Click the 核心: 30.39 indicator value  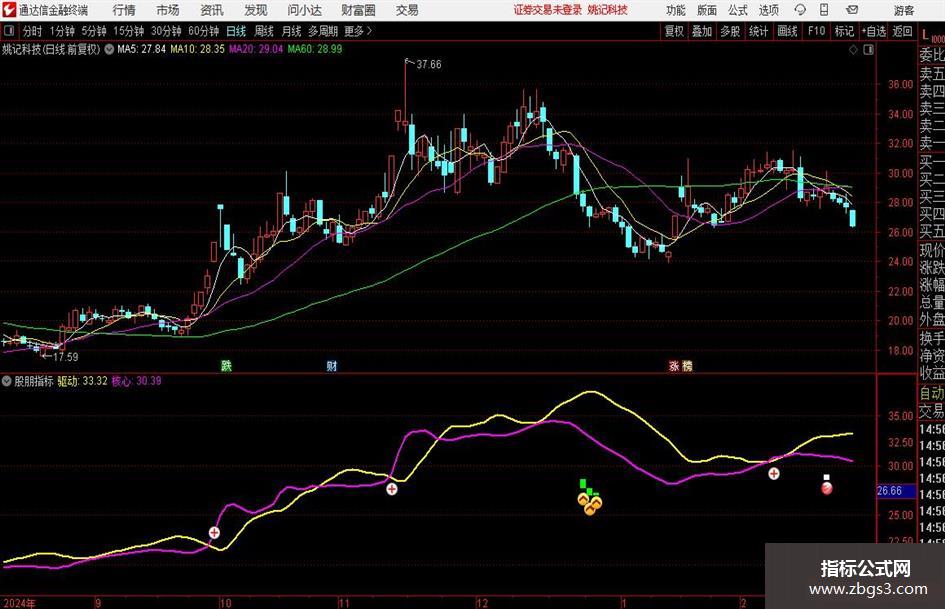(x=136, y=381)
